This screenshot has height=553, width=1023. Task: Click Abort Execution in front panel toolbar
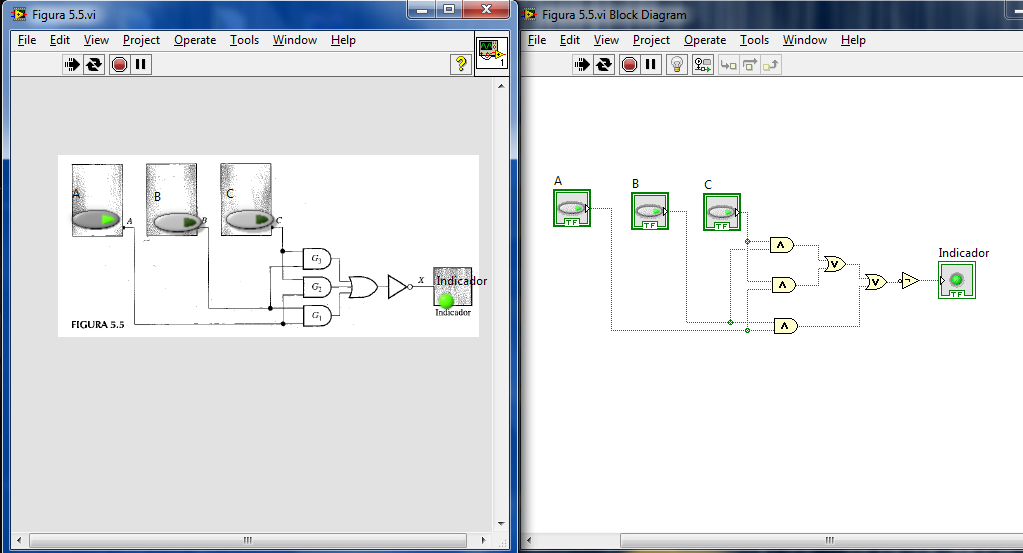[119, 65]
